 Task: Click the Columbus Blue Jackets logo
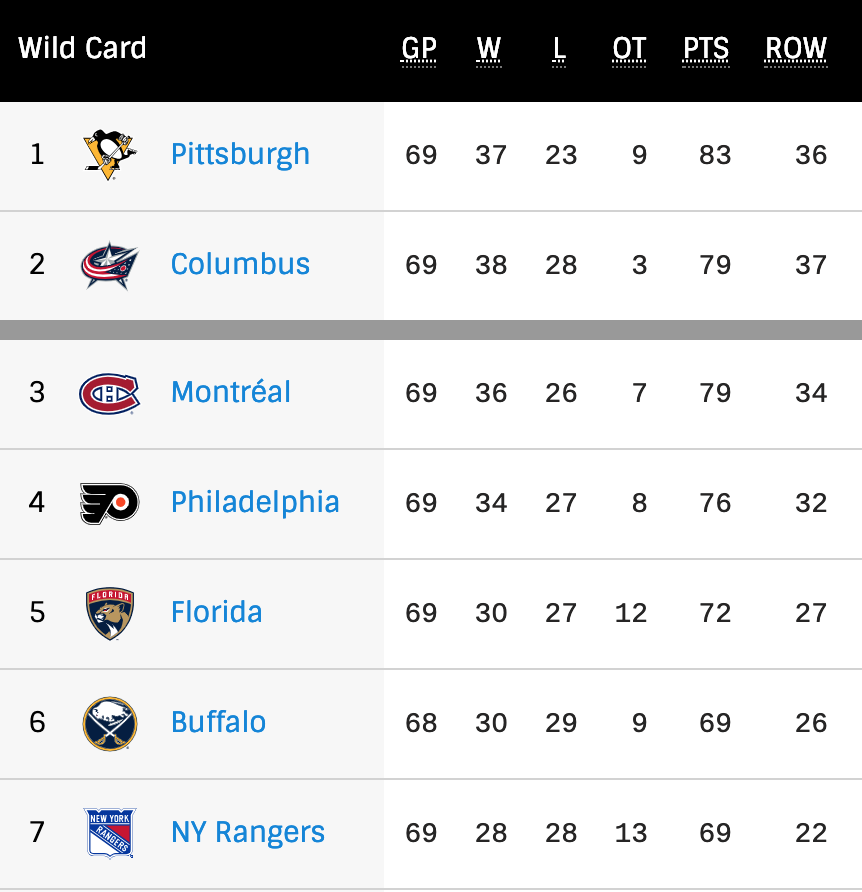tap(110, 265)
